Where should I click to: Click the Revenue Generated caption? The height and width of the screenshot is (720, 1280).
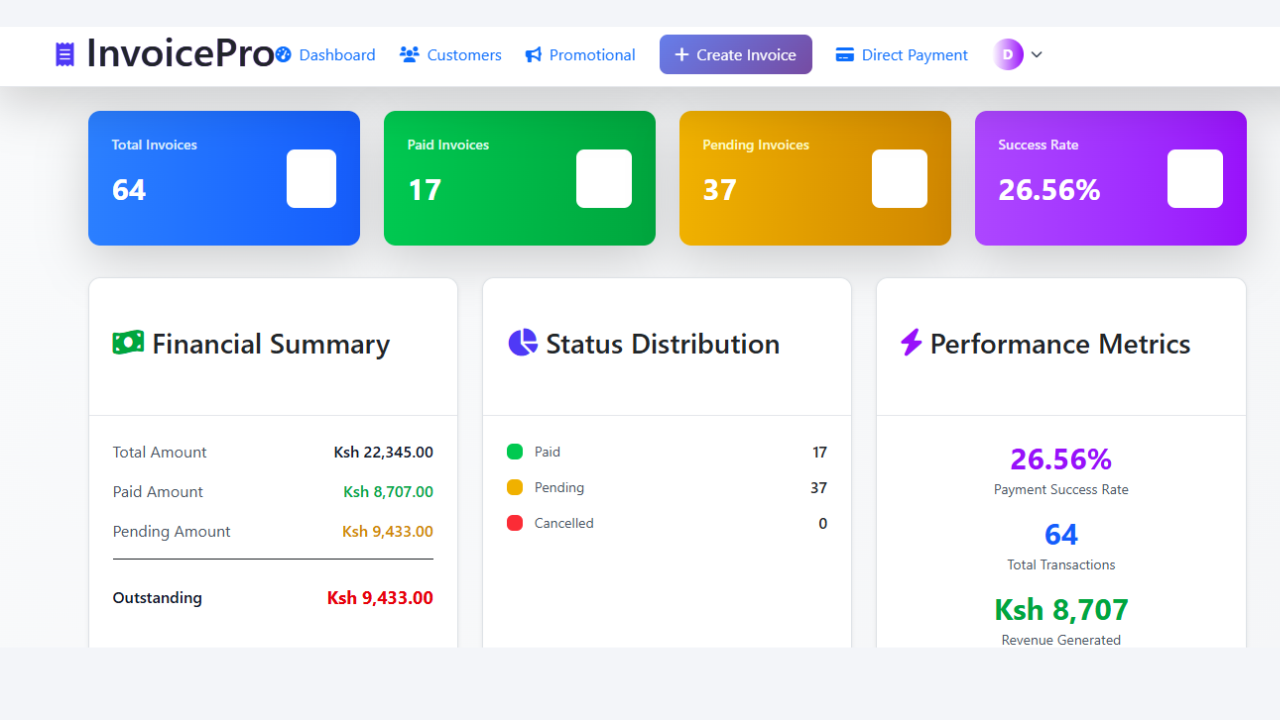(1061, 640)
